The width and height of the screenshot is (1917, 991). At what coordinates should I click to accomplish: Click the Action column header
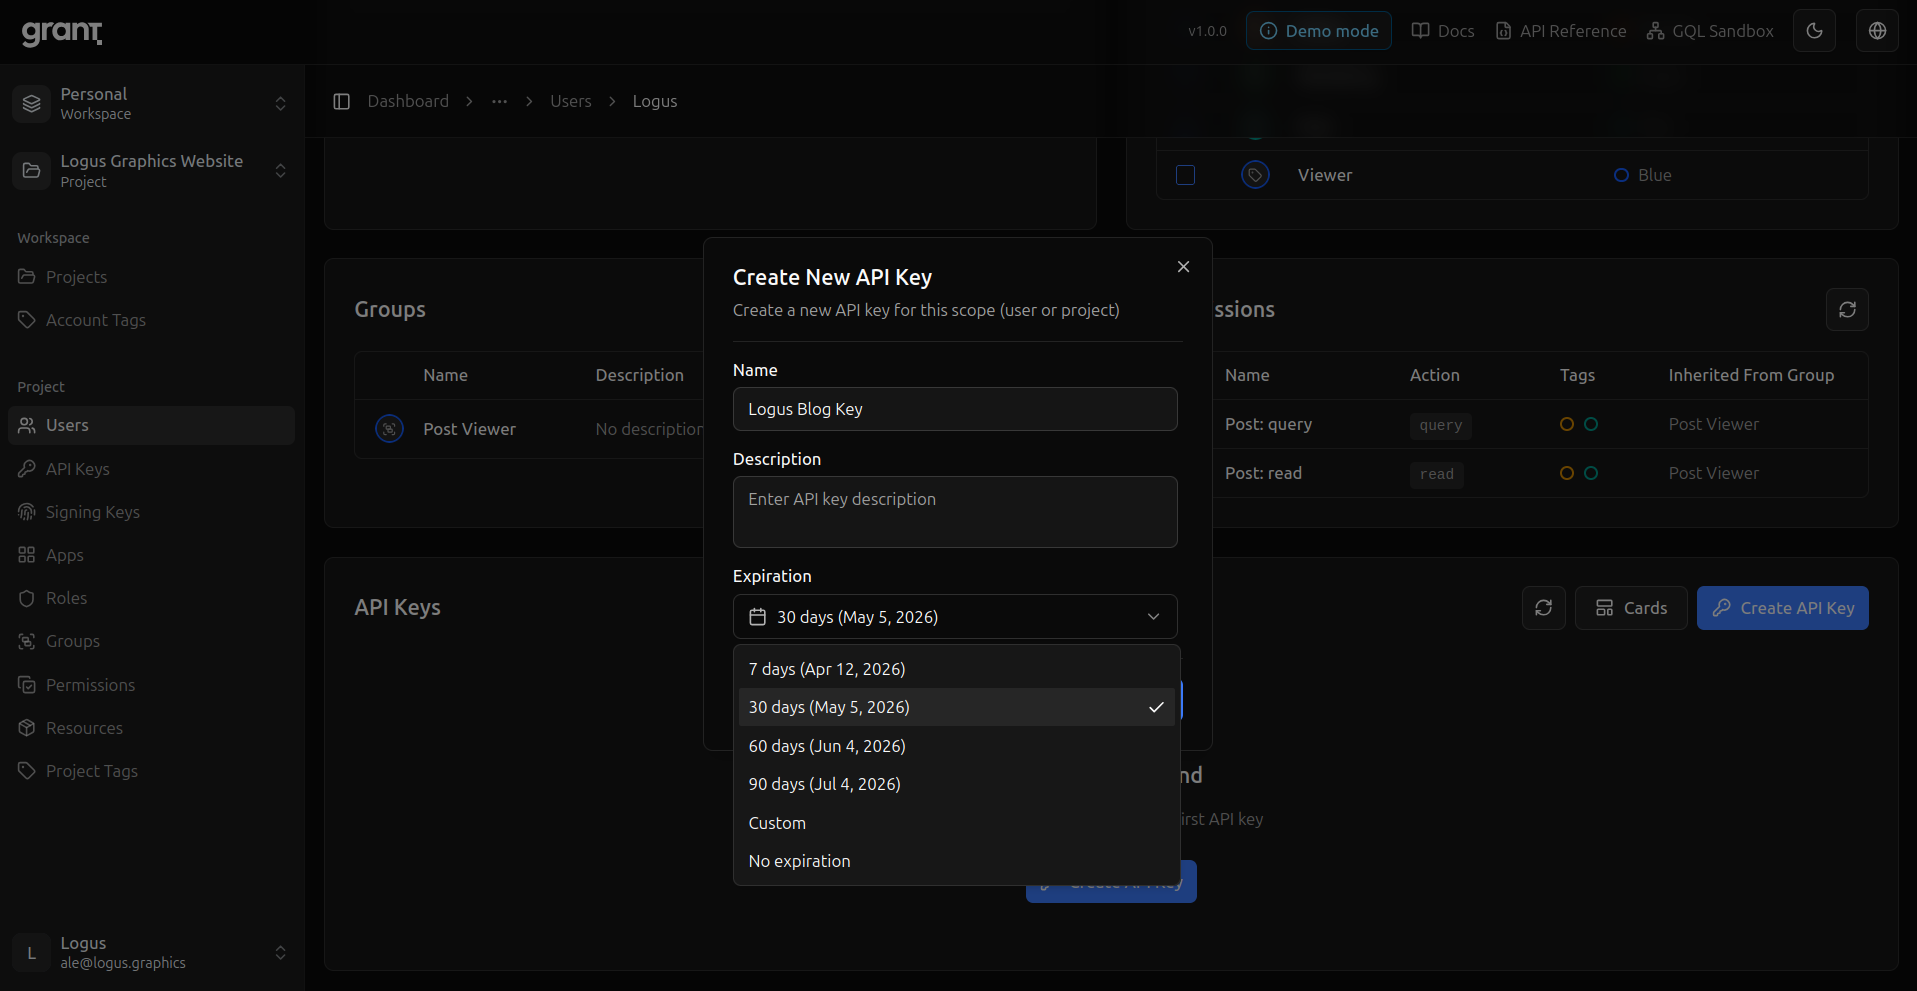click(1434, 375)
